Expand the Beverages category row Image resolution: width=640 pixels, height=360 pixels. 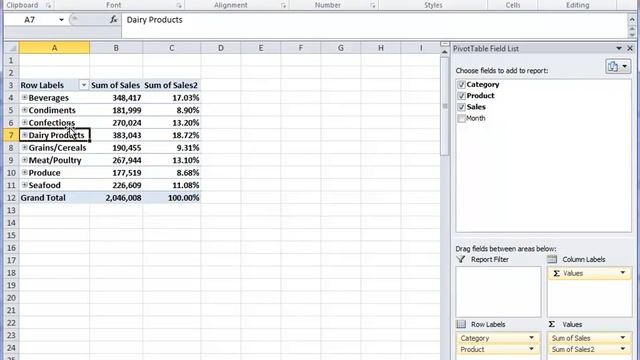coord(24,98)
